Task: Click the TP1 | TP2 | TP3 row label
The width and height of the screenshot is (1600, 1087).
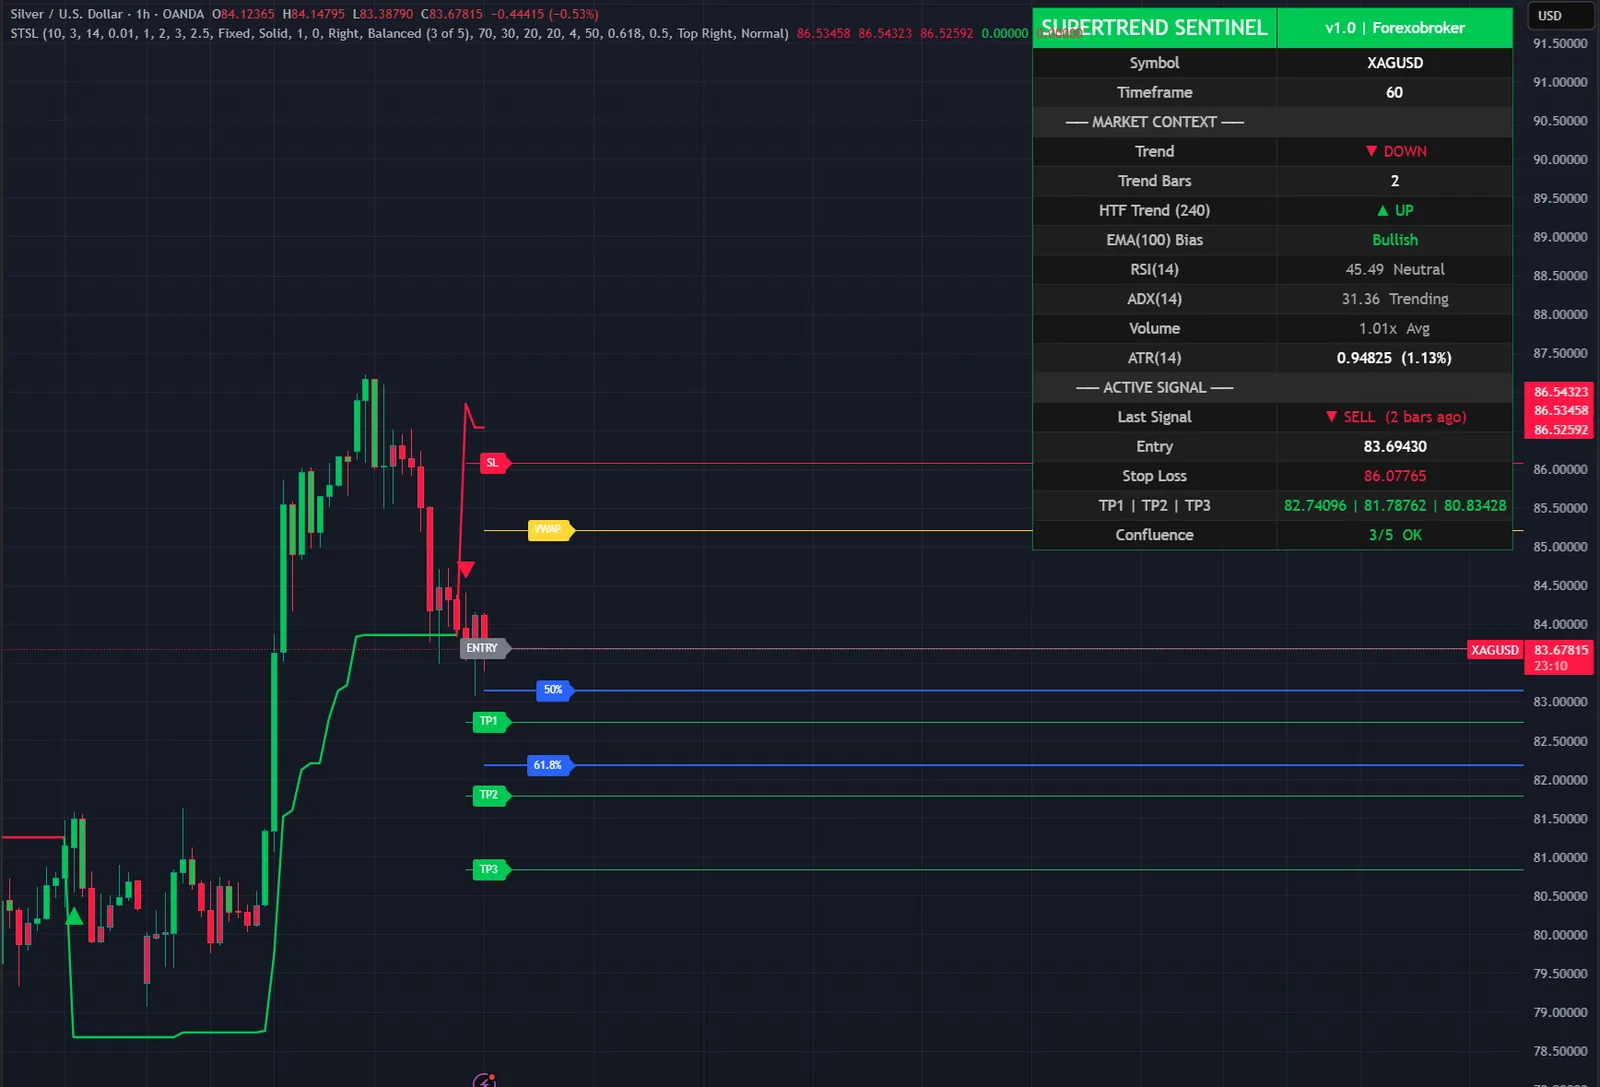Action: click(1154, 506)
